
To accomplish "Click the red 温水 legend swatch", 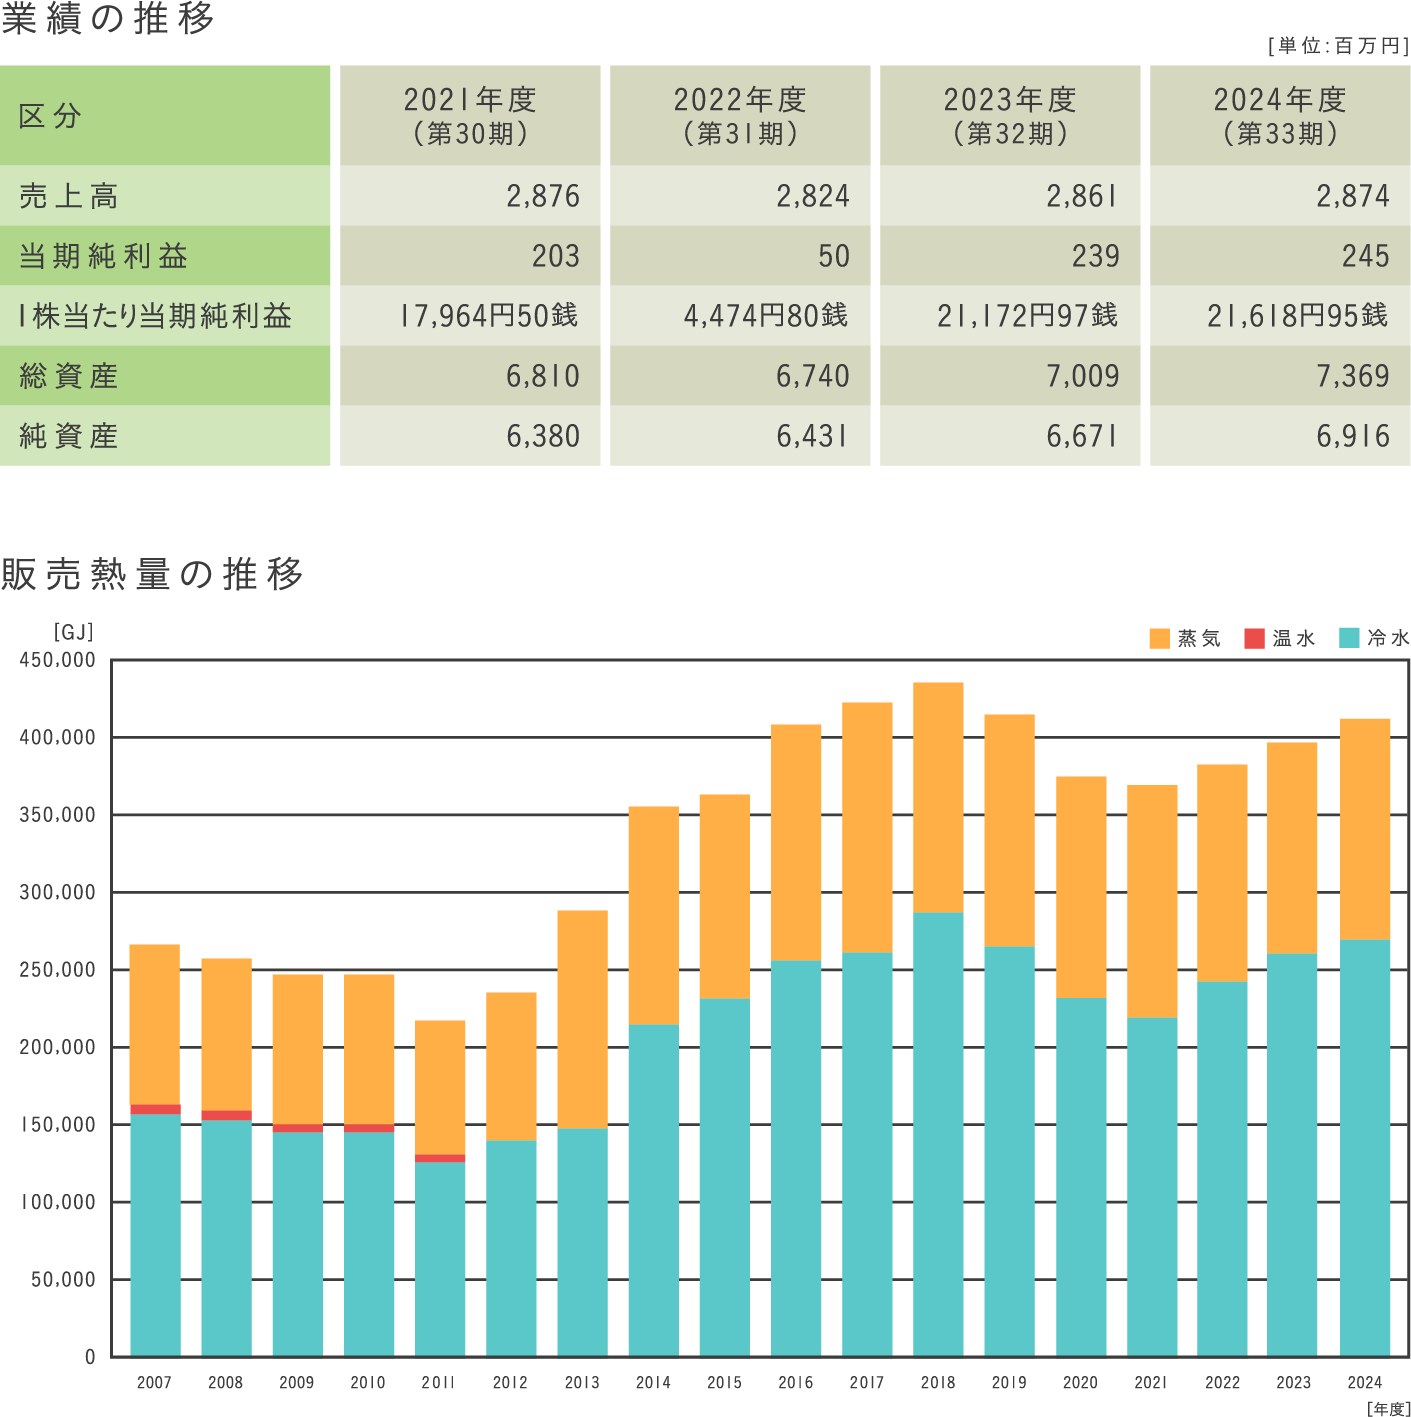I will pos(1254,638).
